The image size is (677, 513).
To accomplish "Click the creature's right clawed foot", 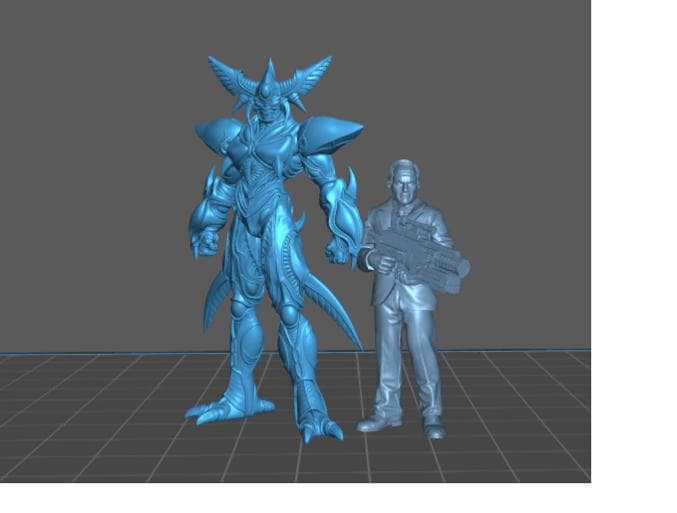I will (320, 427).
